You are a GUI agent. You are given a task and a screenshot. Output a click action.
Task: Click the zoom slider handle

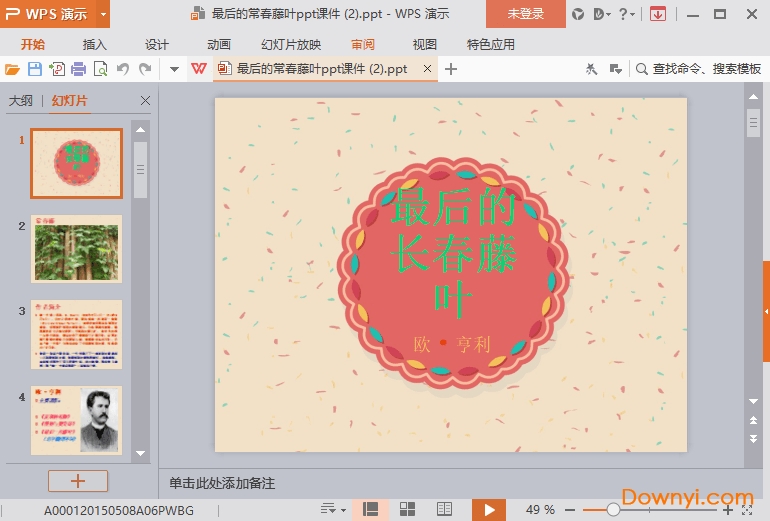[x=613, y=510]
